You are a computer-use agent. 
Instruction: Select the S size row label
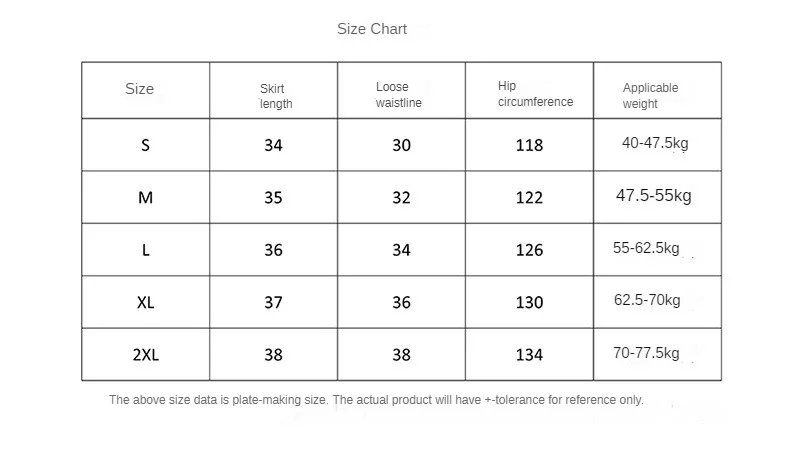(x=146, y=145)
